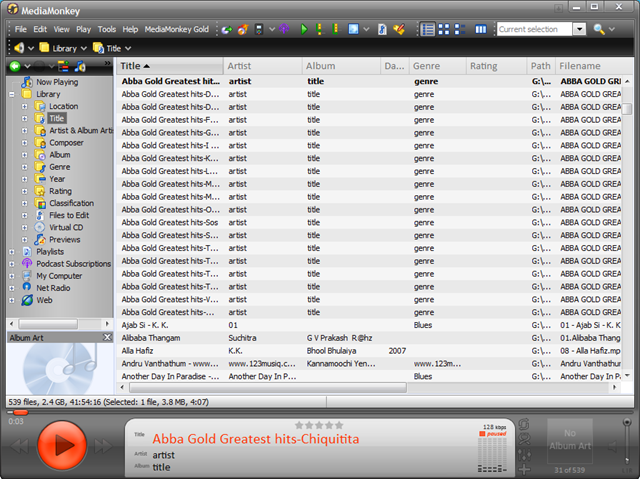The image size is (640, 479).
Task: Click the speaker icon in navigation bar
Action: (19, 48)
